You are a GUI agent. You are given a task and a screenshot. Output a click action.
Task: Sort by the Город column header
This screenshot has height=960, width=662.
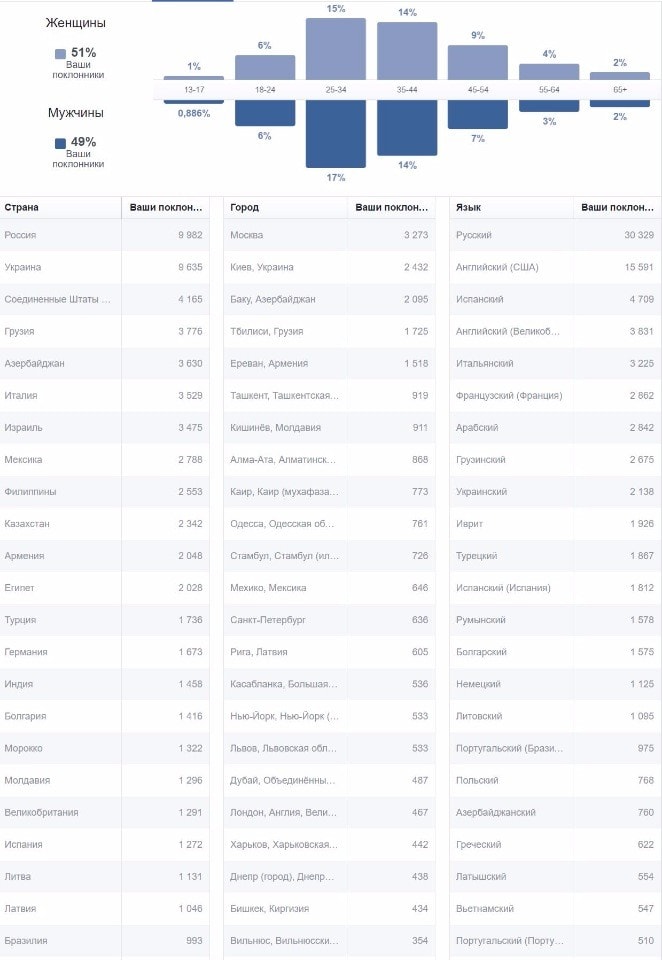click(244, 208)
